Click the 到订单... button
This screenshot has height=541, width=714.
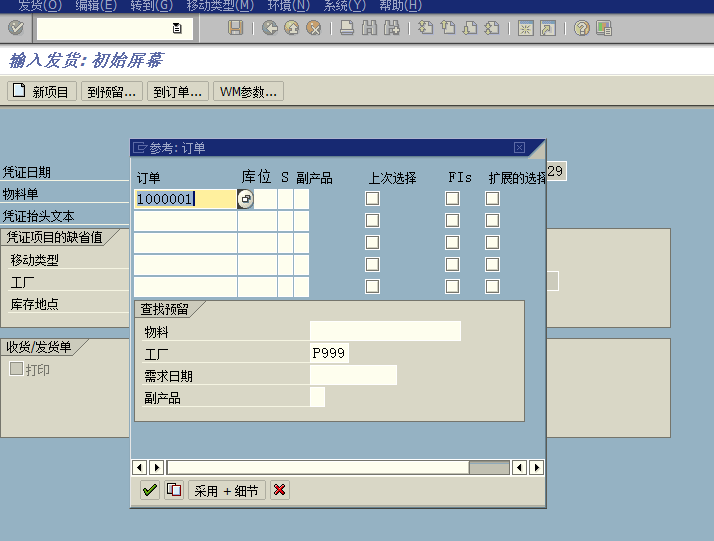pyautogui.click(x=178, y=92)
